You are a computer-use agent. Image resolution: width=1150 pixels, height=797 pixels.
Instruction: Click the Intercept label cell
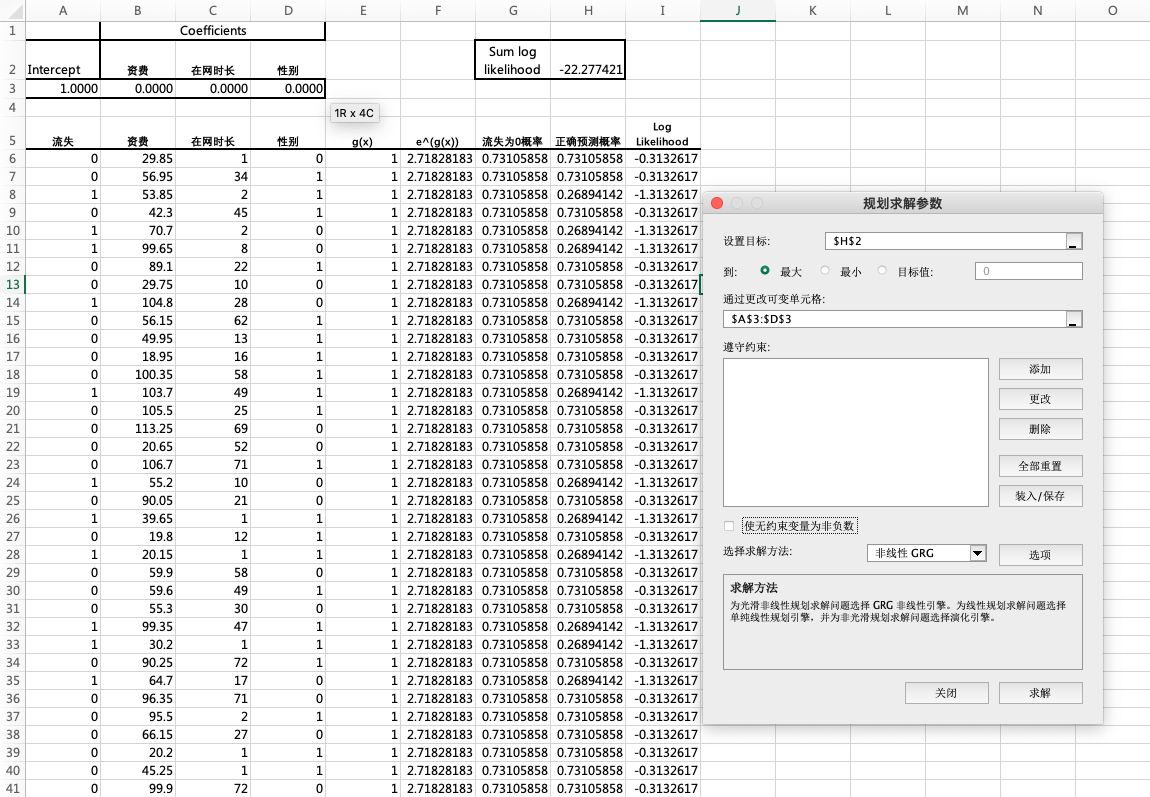63,60
